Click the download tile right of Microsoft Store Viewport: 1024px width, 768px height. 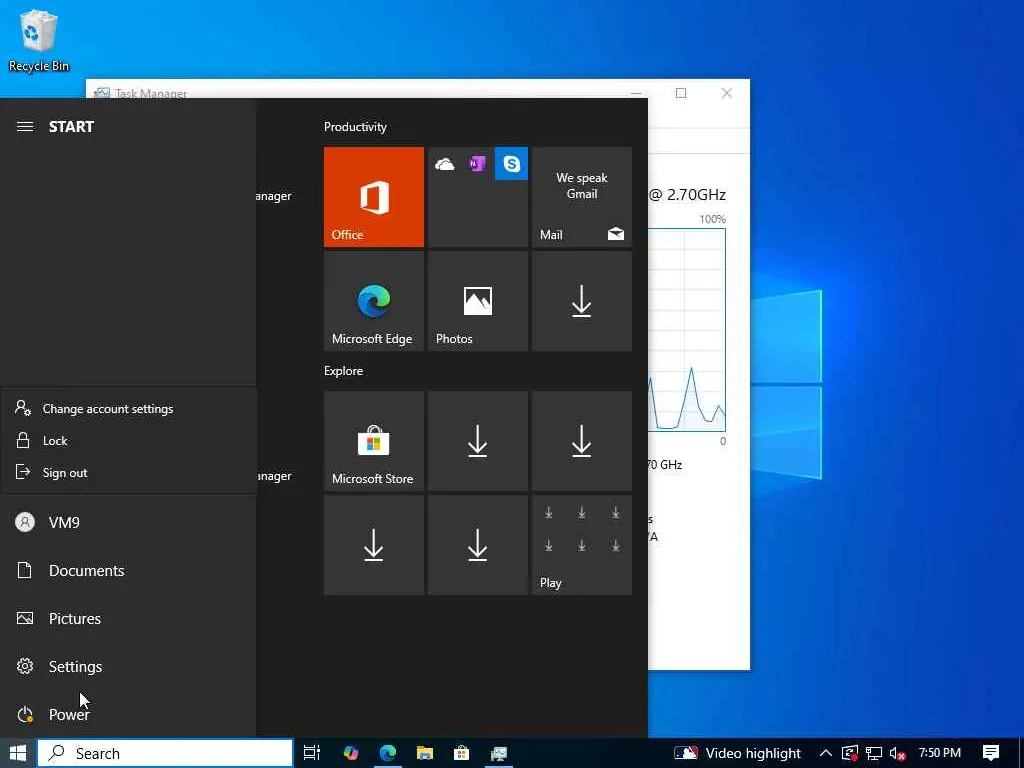point(478,441)
